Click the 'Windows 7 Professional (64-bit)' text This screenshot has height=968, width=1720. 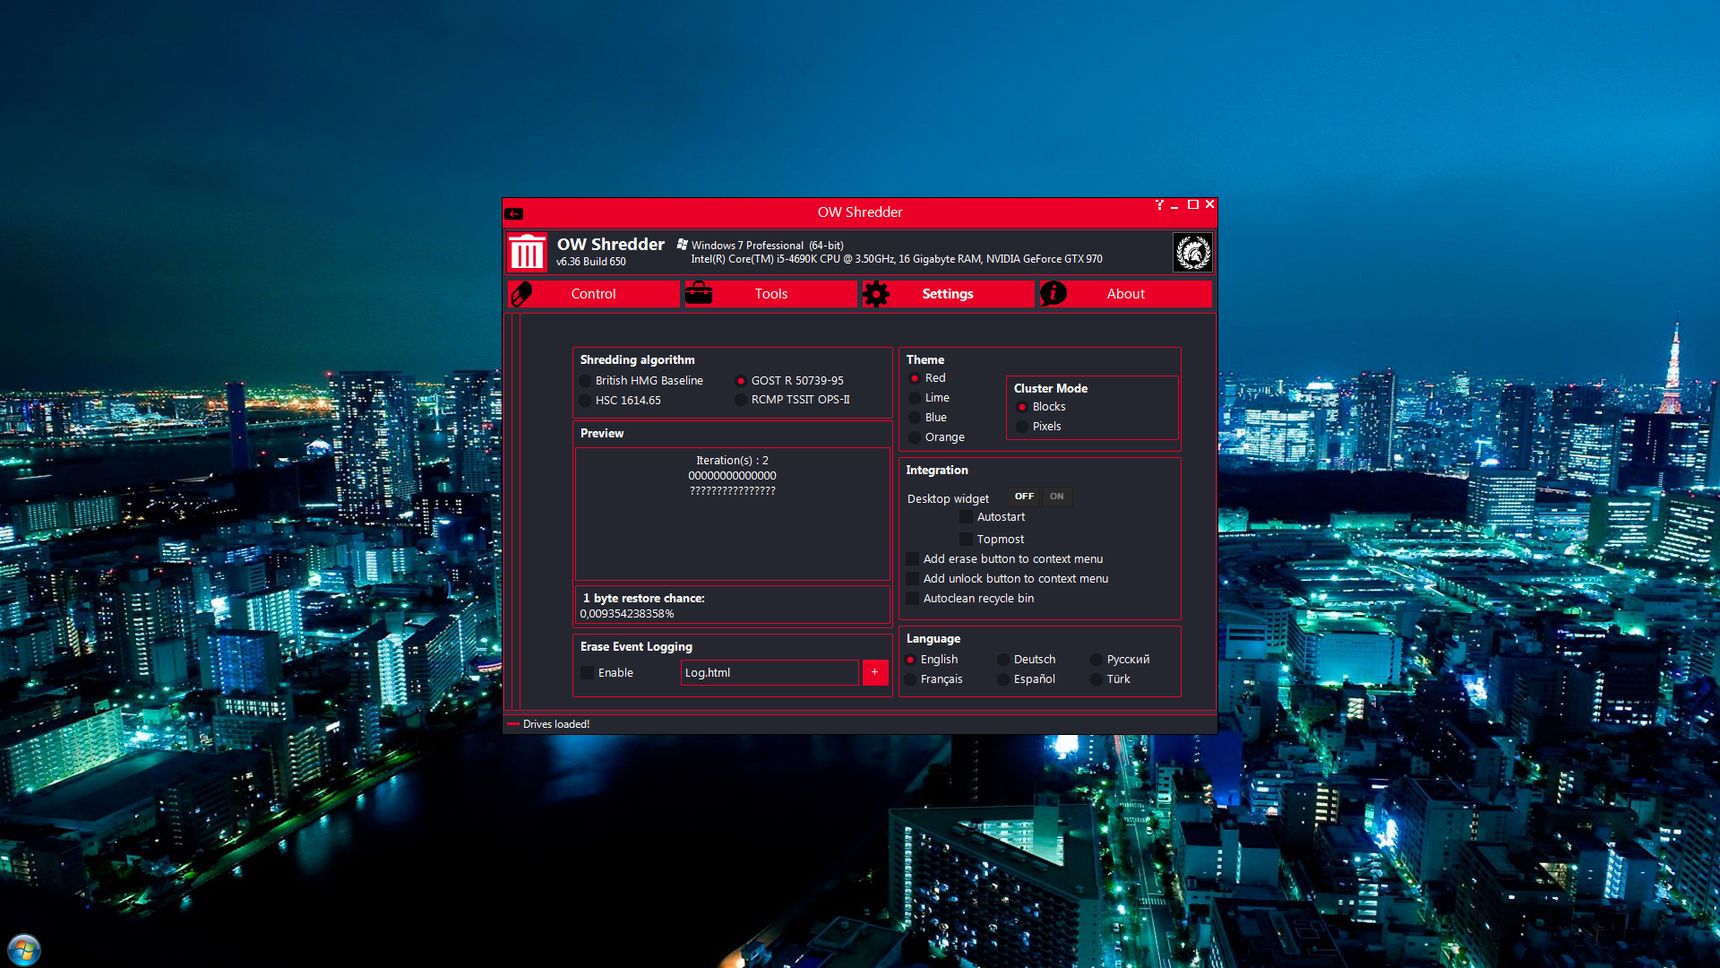pos(767,245)
